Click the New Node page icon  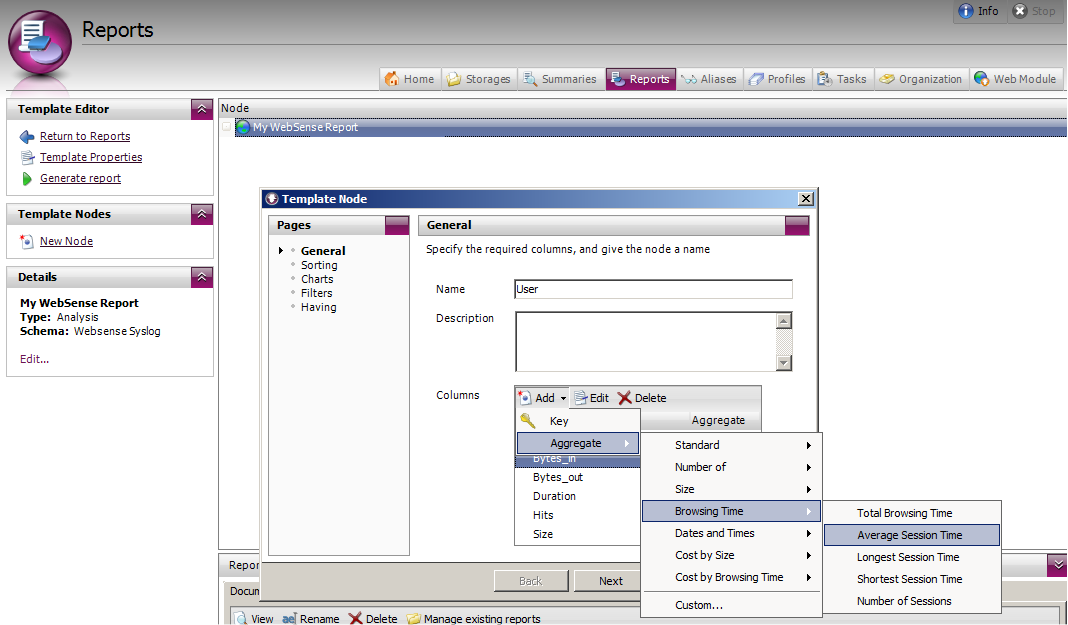(x=27, y=242)
